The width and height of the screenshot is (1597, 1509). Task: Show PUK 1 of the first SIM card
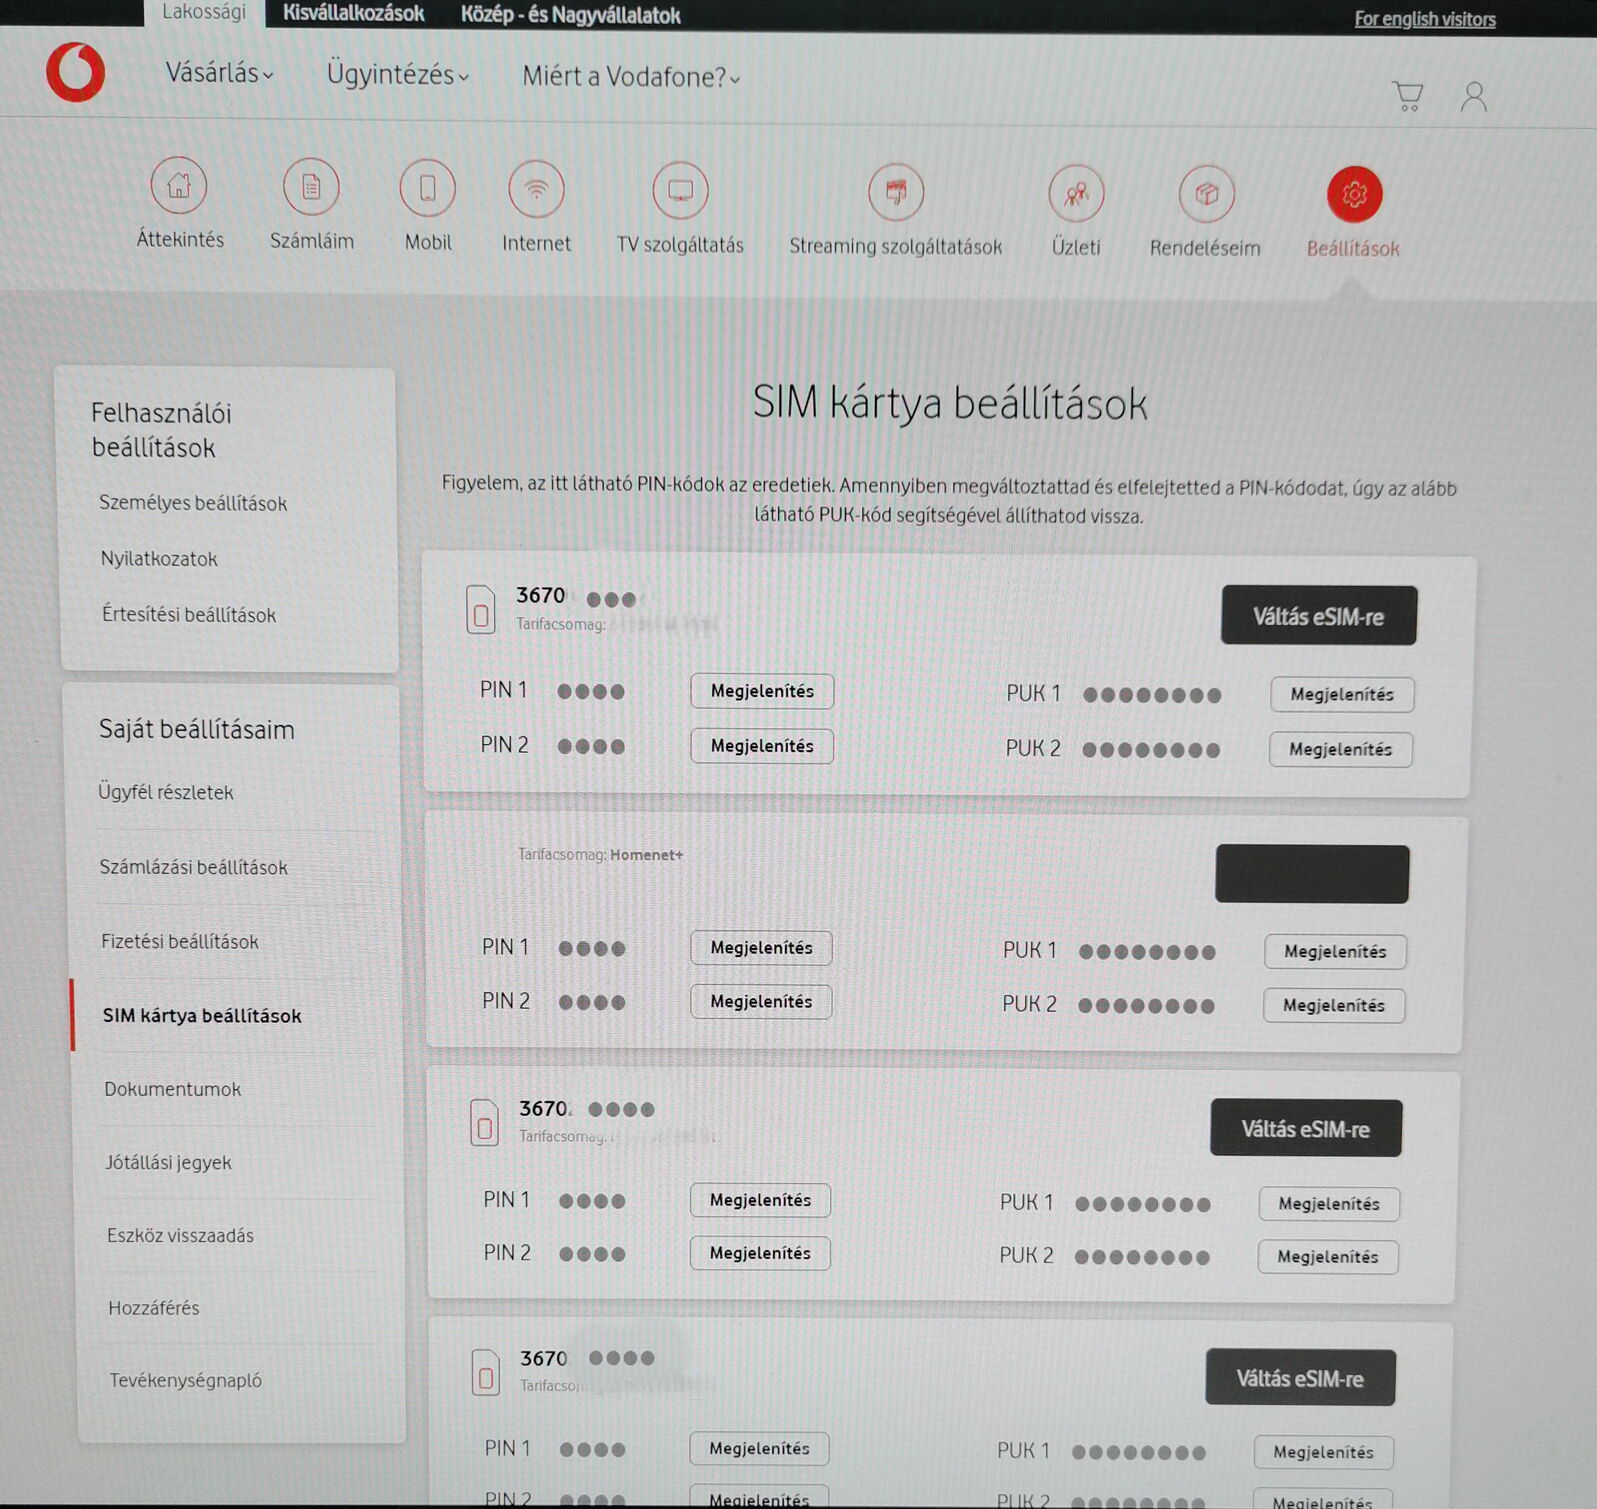point(1342,694)
